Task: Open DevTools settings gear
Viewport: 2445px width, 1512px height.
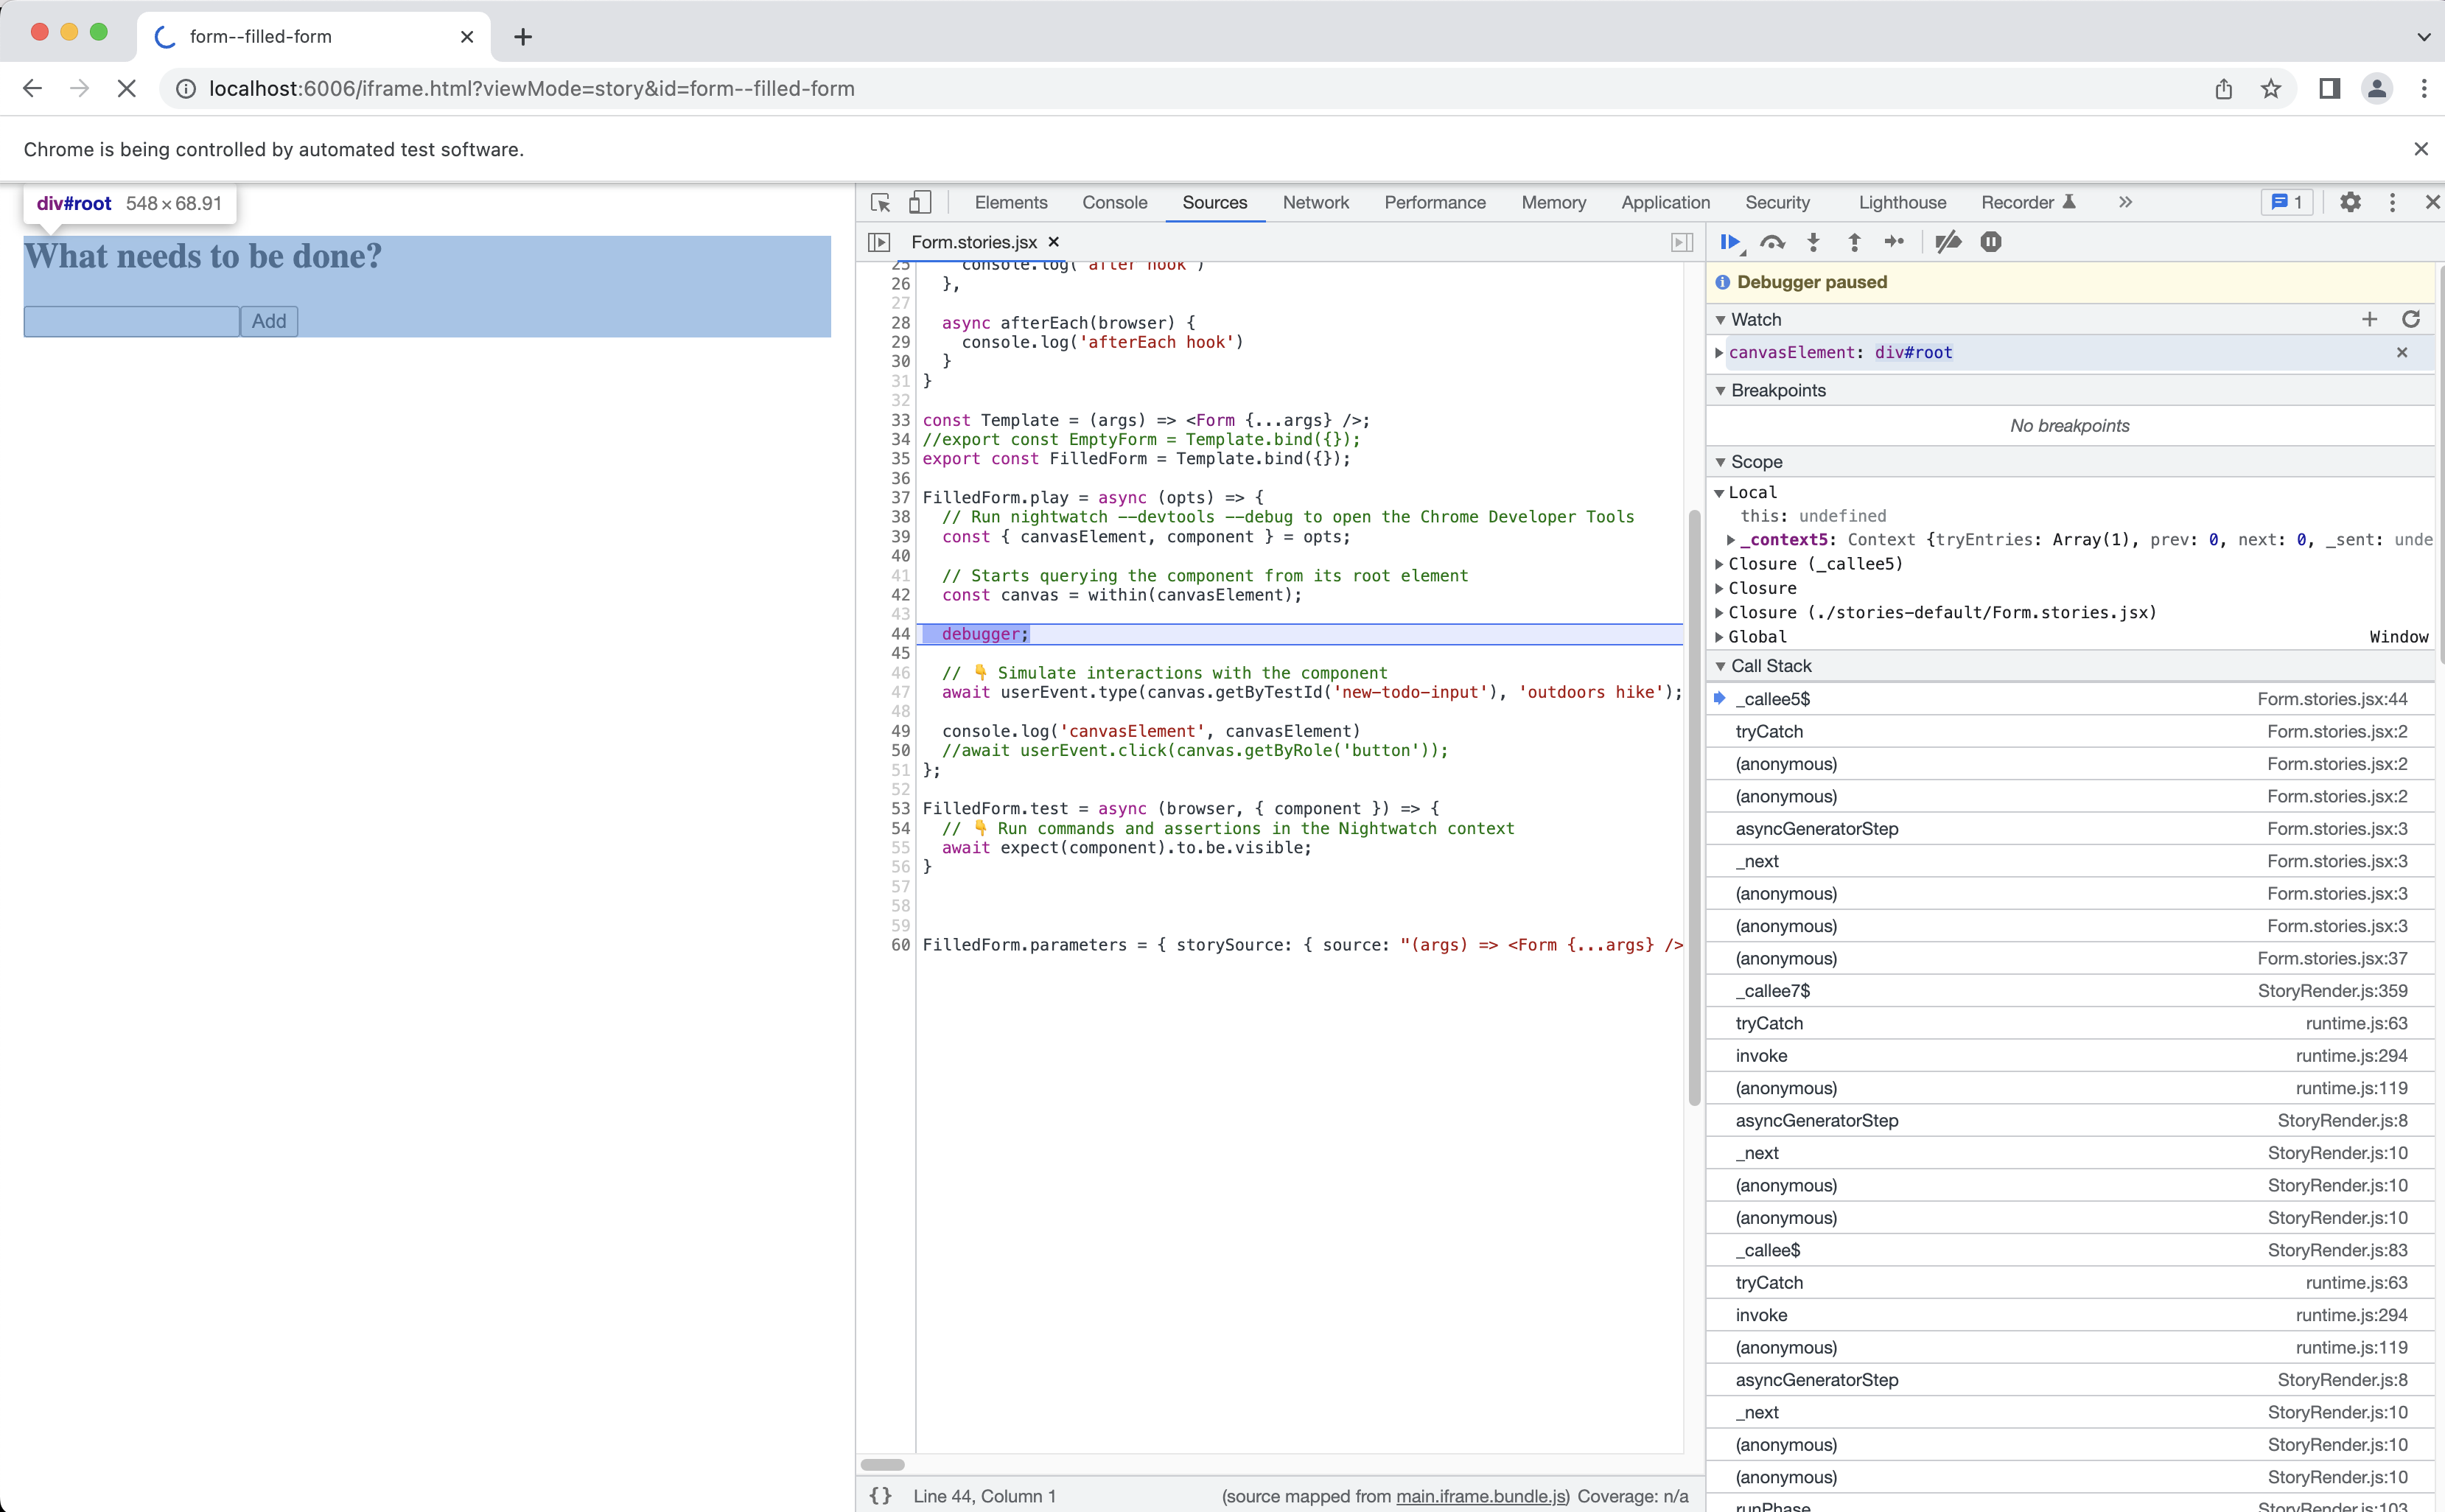Action: tap(2350, 202)
